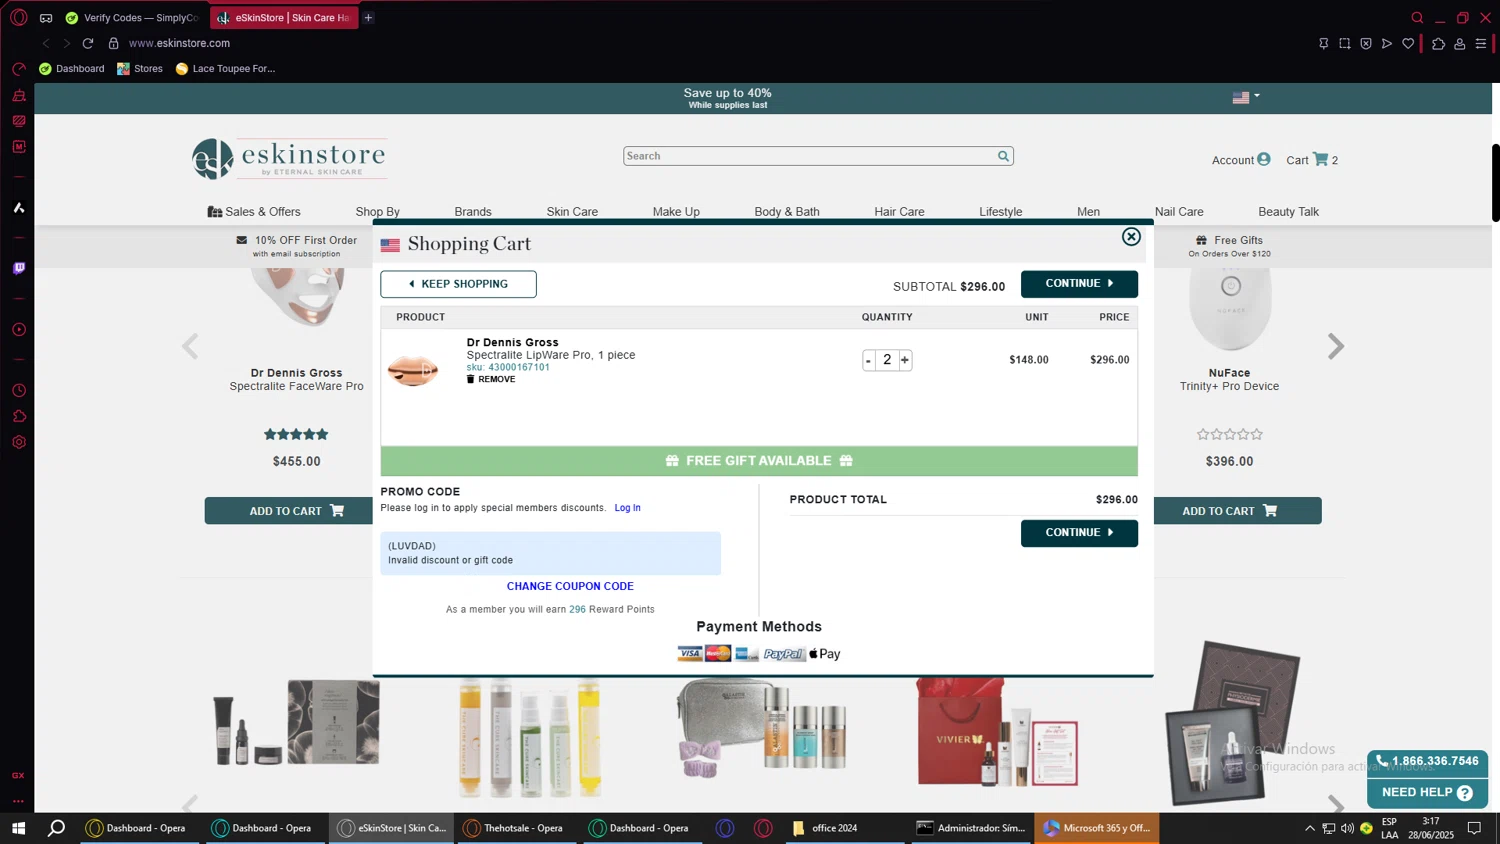Click the quantity field showing 2
The width and height of the screenshot is (1500, 844).
[x=887, y=360]
